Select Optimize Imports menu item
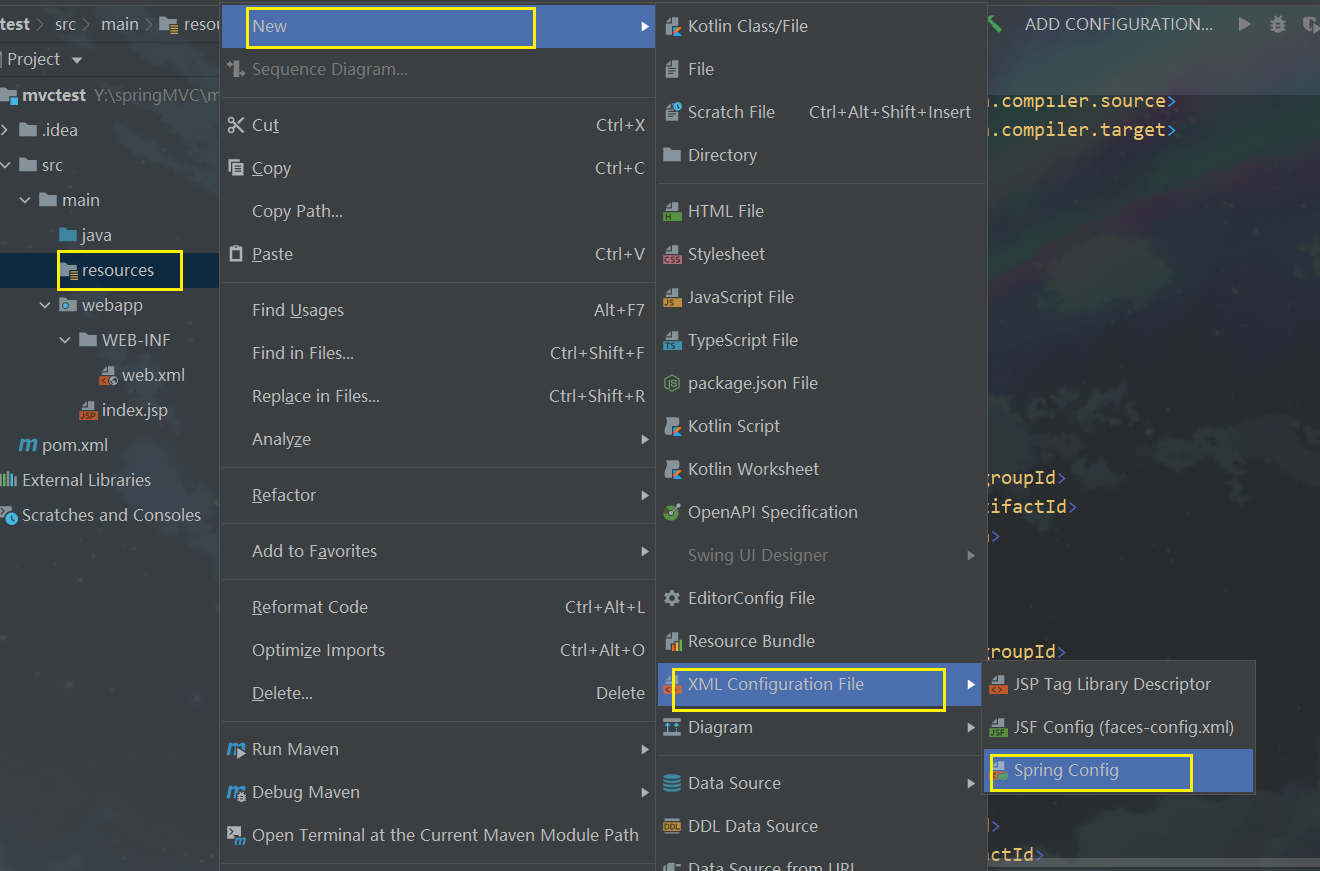The image size is (1320, 871). coord(437,650)
